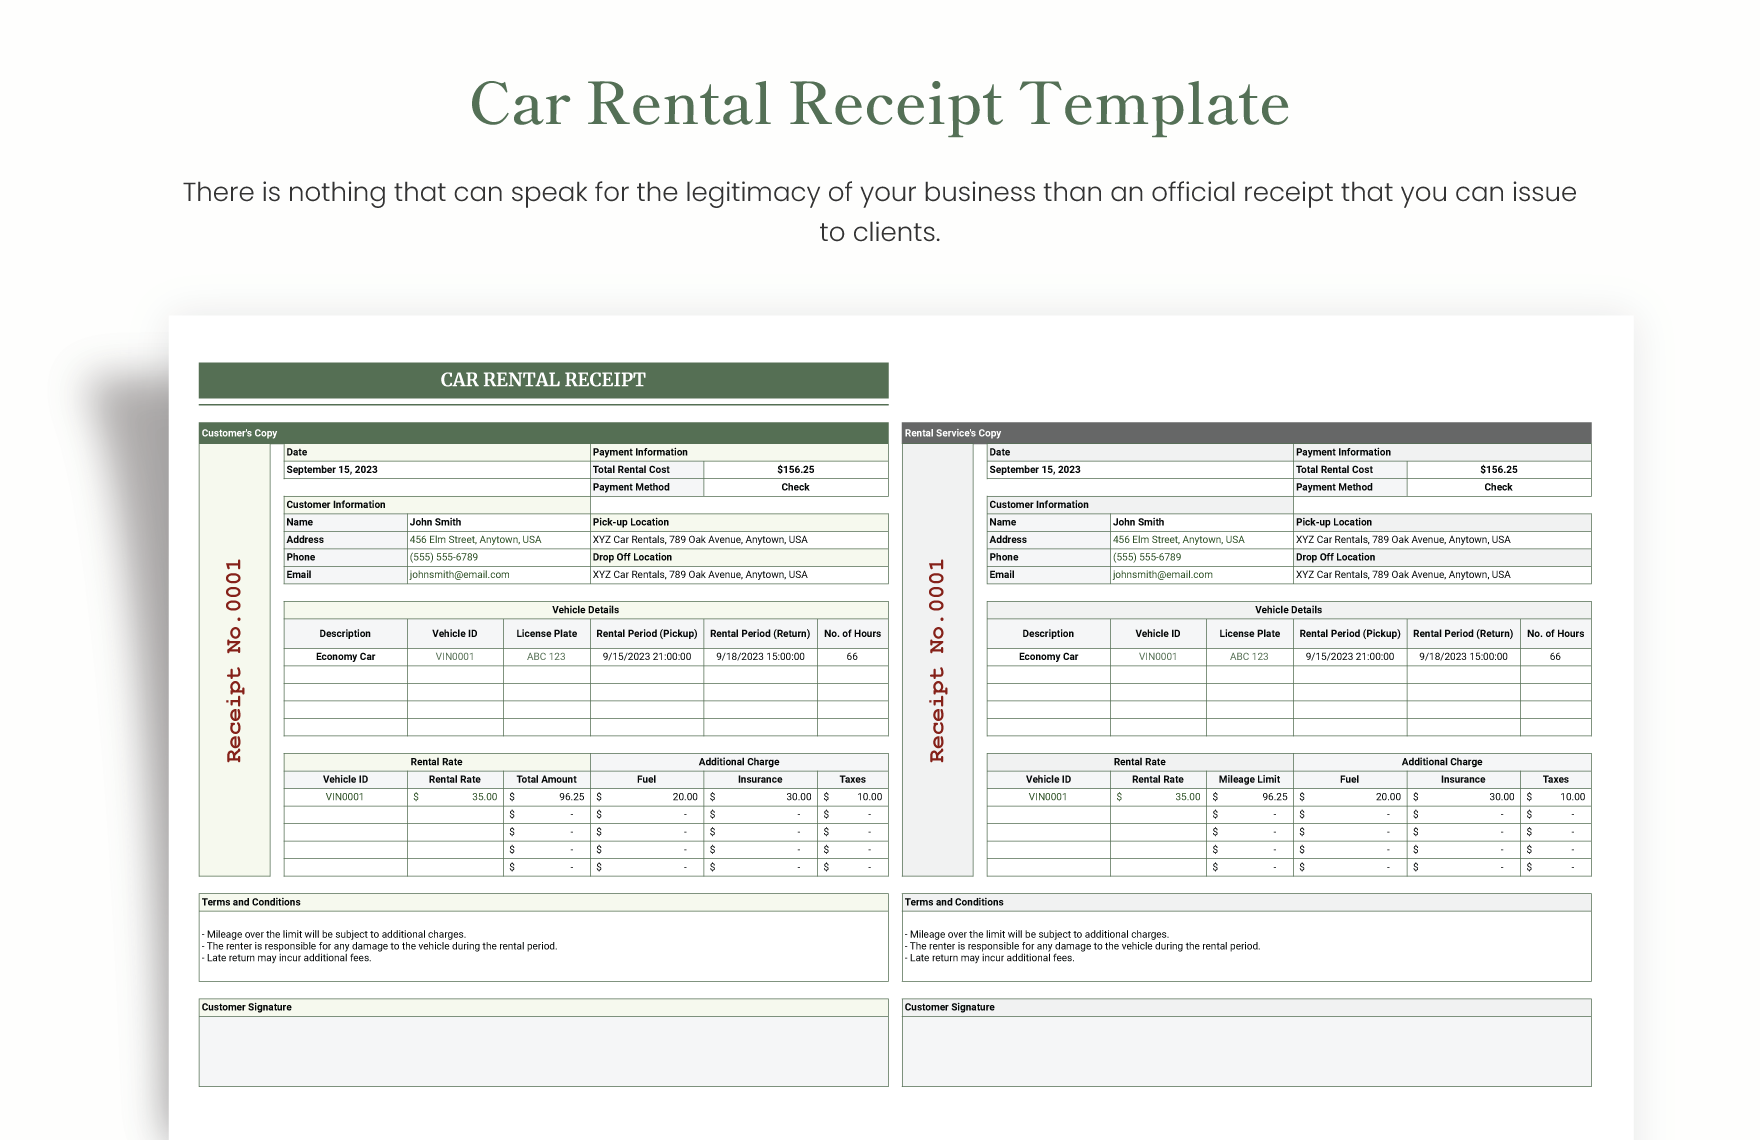The height and width of the screenshot is (1140, 1760).
Task: Click '456 Elm Street, Anytown, USA' in Customer's Copy
Action: pyautogui.click(x=475, y=540)
